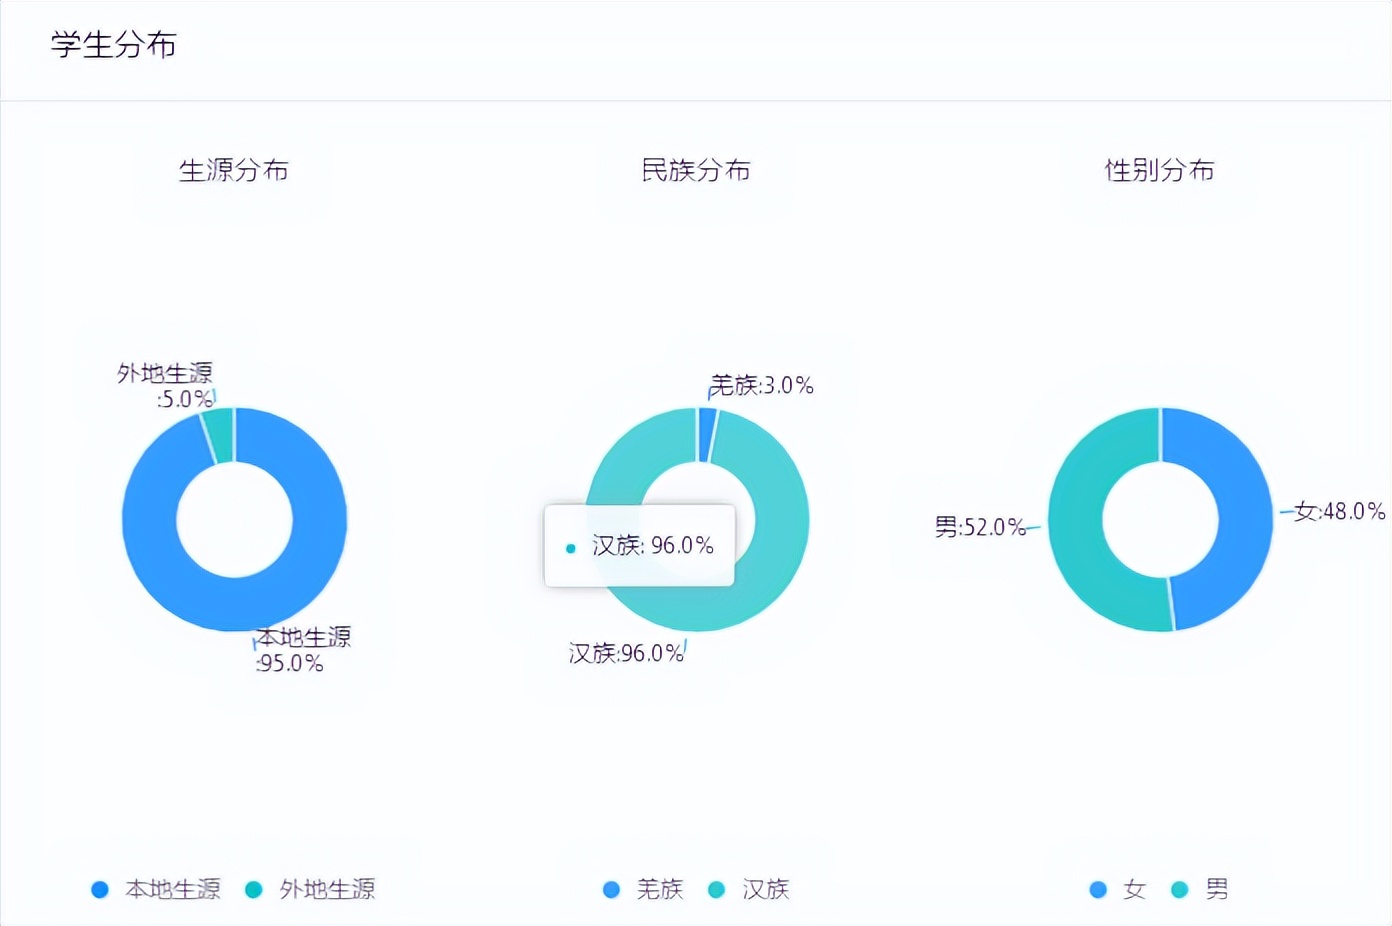Viewport: 1392px width, 926px height.
Task: Toggle the 女 legend entry
Action: click(1132, 889)
